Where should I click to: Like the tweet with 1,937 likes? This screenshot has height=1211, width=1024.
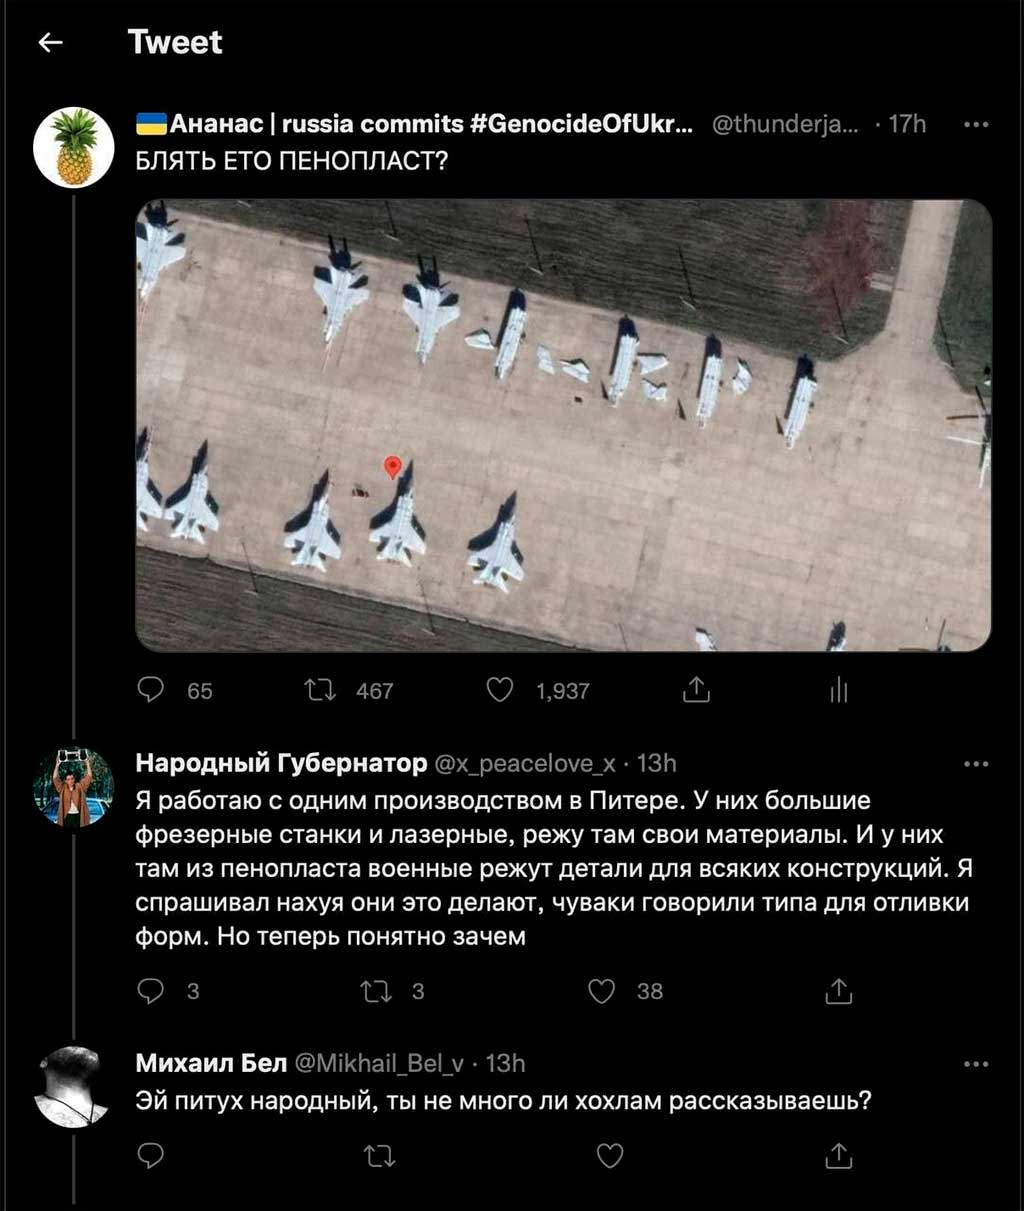(x=499, y=690)
